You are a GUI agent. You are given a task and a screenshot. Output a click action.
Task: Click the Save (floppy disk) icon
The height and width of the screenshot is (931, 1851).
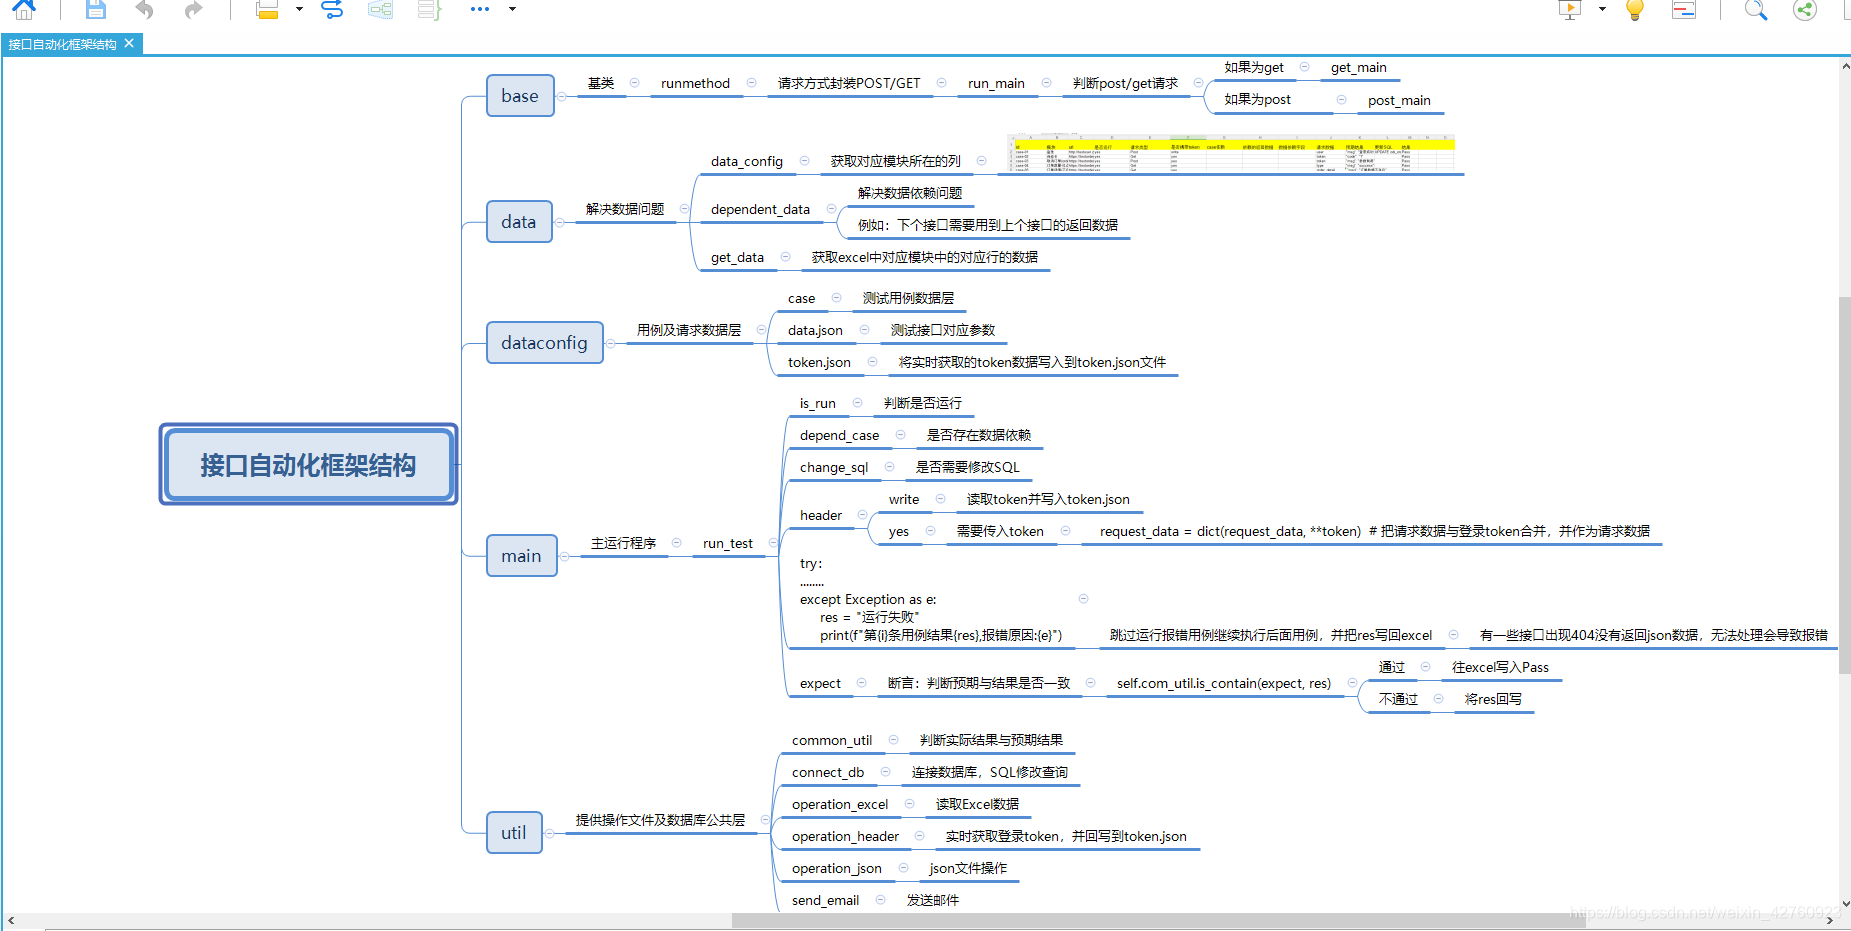pos(96,10)
